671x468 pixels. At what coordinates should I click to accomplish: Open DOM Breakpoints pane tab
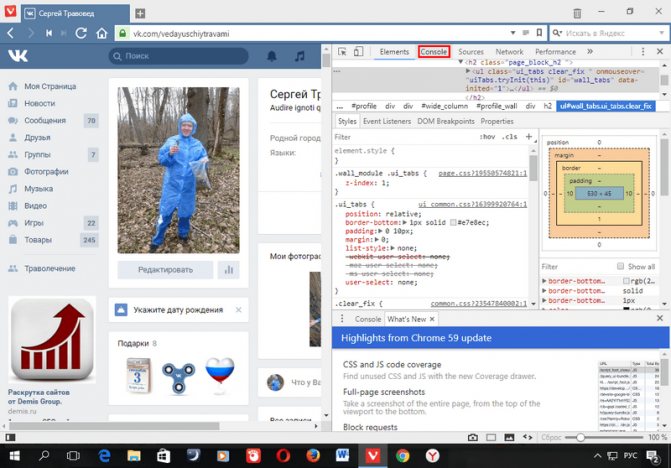point(446,121)
